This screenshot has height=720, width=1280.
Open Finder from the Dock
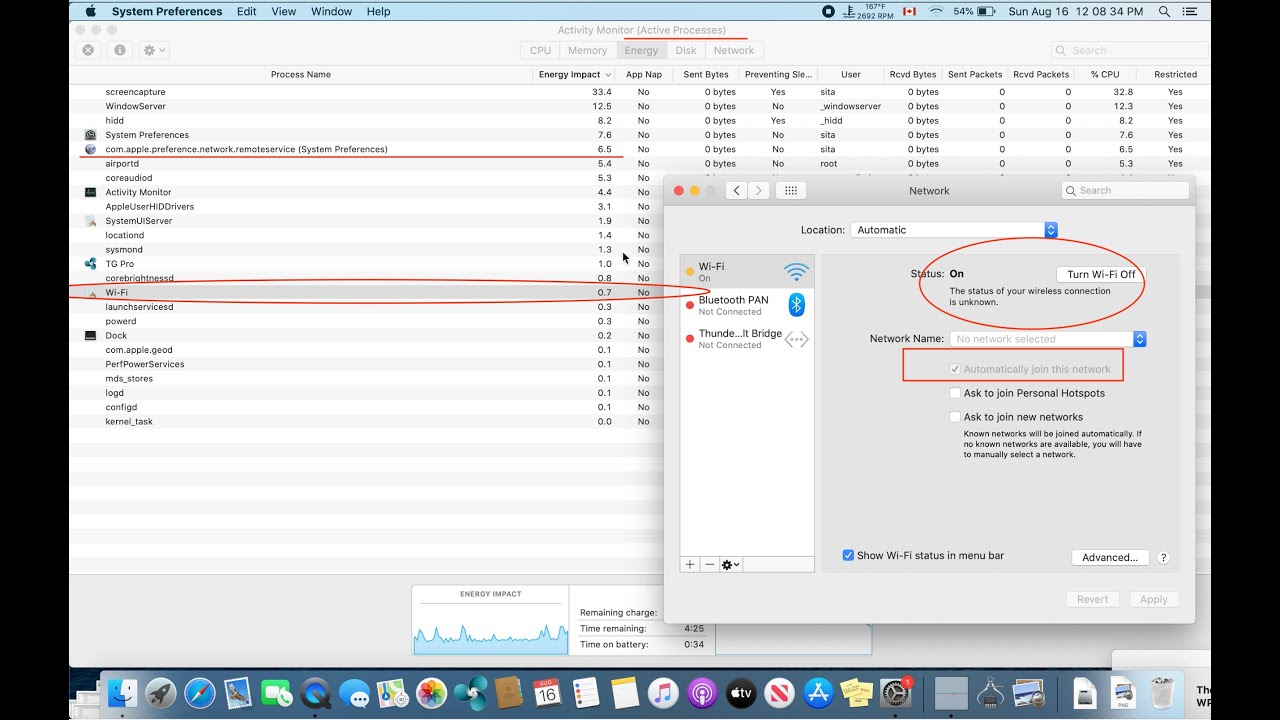point(124,692)
